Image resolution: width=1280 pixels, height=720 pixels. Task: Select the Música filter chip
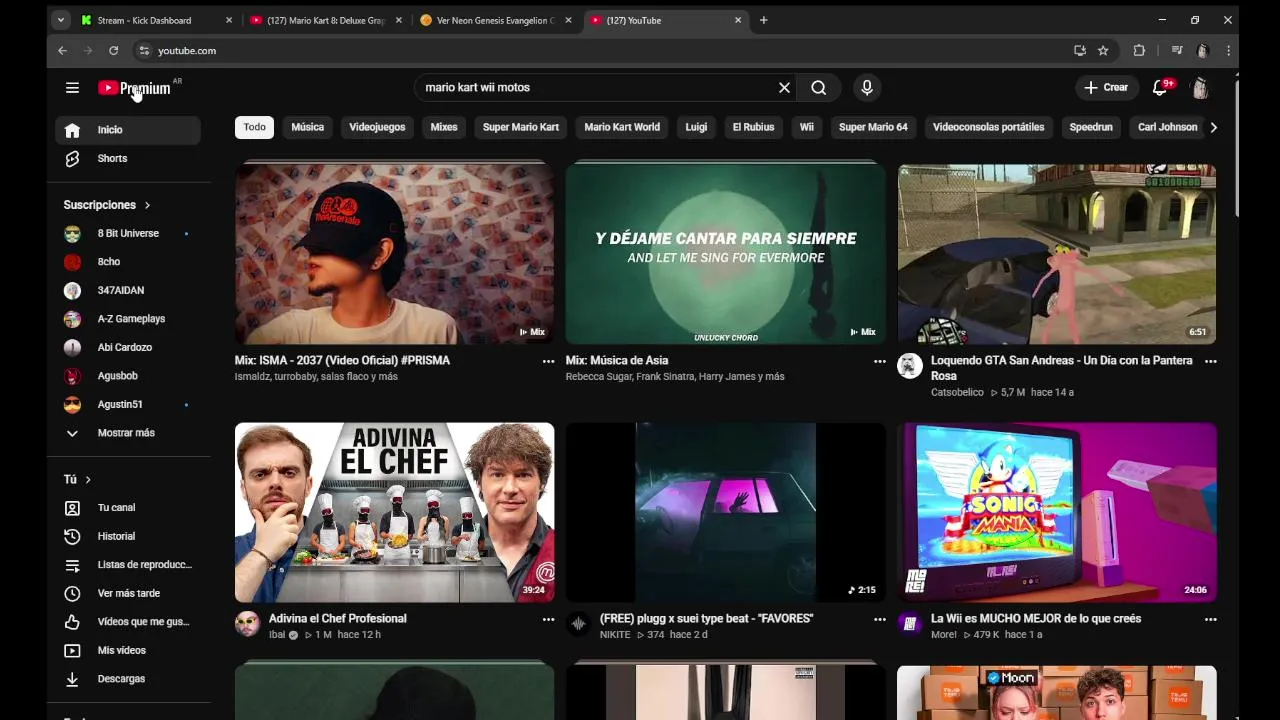click(x=307, y=128)
